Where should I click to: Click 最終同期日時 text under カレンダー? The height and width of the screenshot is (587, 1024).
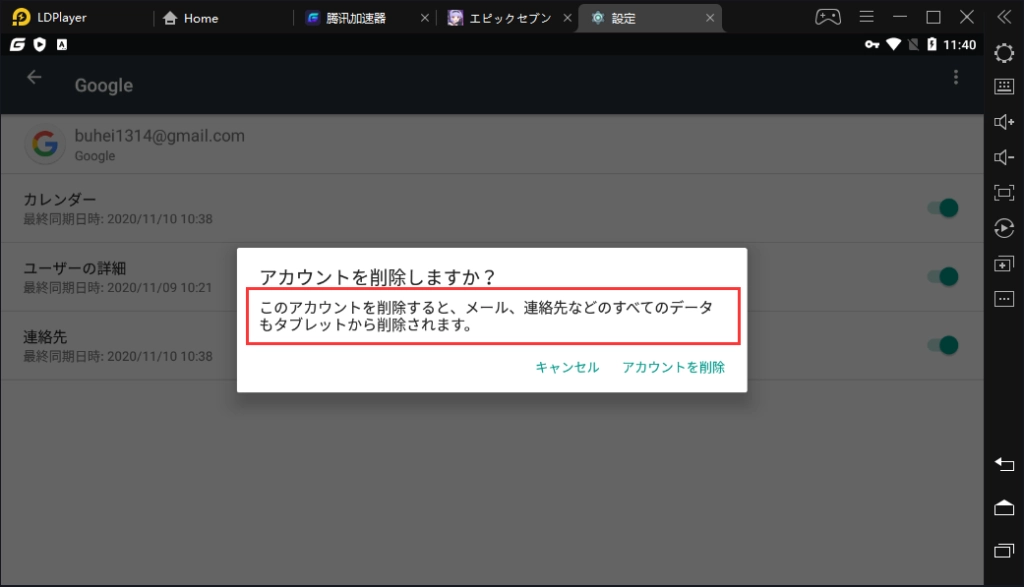tap(118, 219)
